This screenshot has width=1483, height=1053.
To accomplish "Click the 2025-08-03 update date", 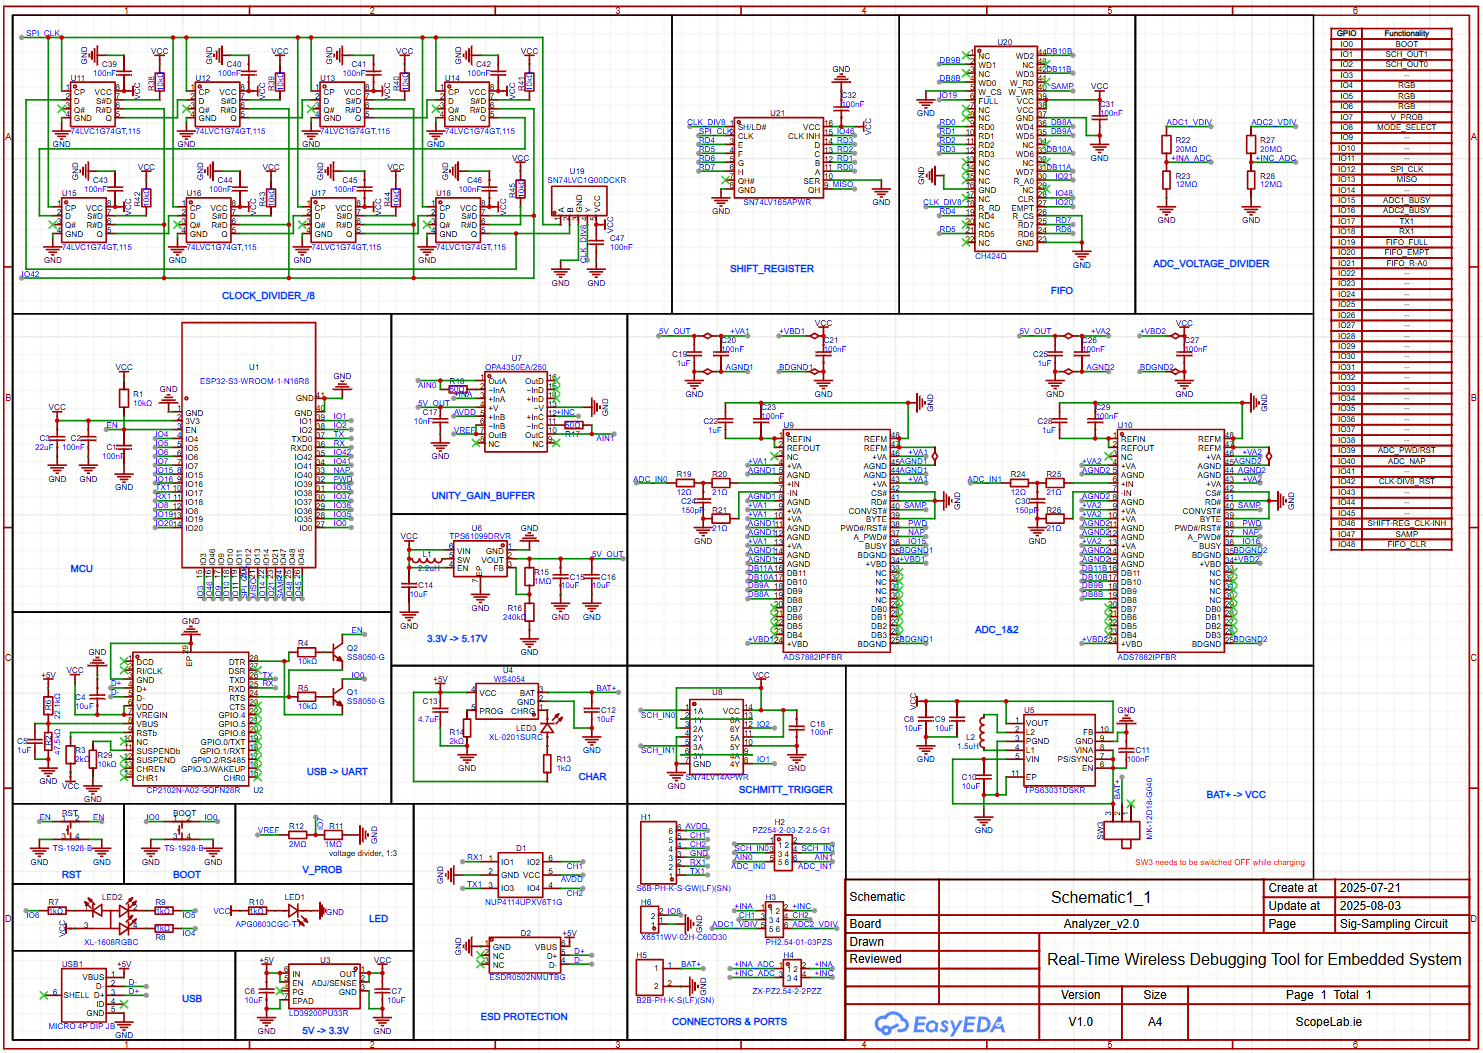I will (x=1370, y=906).
